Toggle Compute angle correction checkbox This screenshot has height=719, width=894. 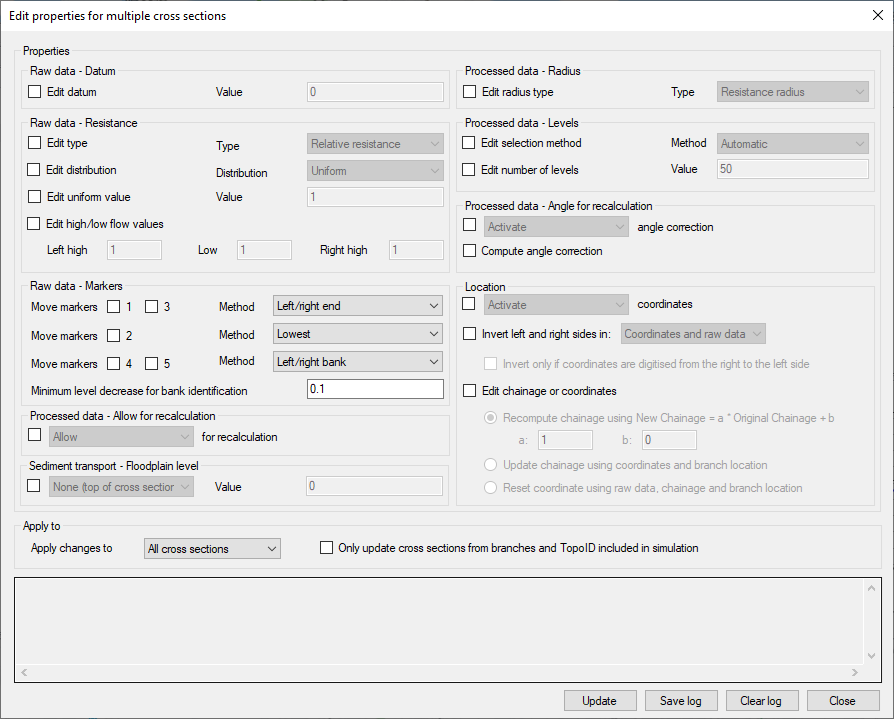[470, 250]
